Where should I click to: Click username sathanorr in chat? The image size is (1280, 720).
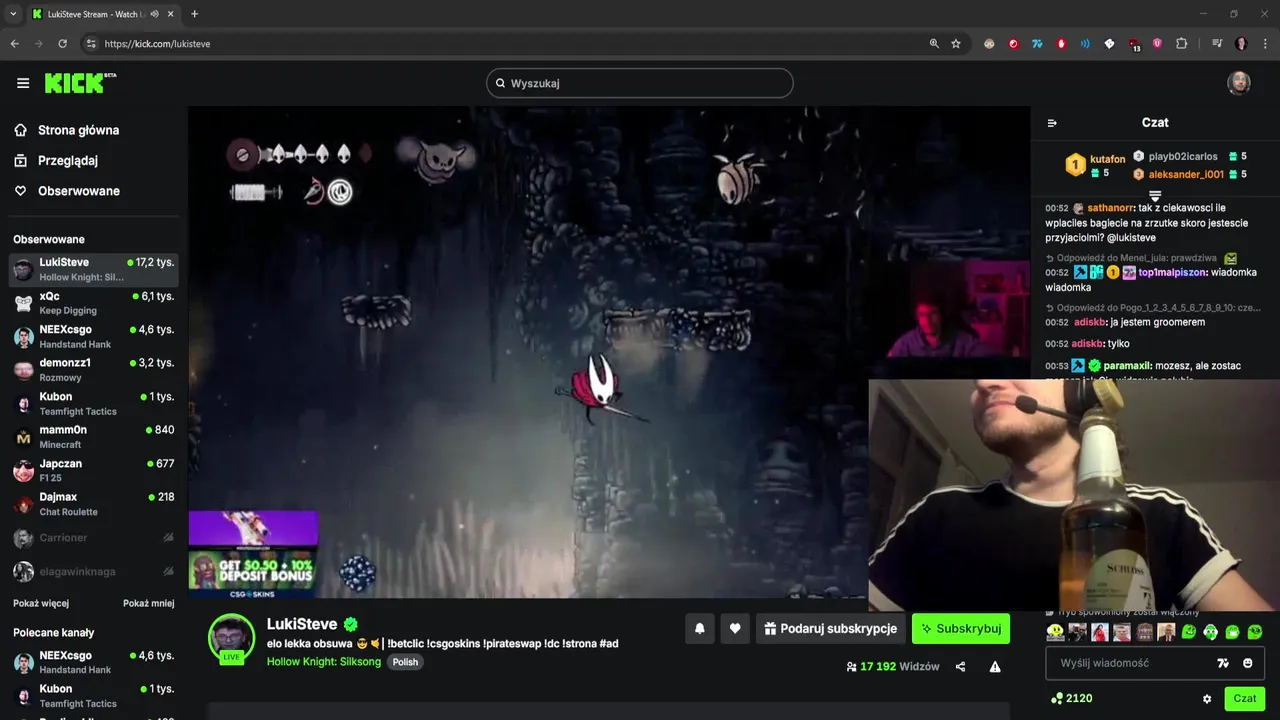[x=1110, y=209]
